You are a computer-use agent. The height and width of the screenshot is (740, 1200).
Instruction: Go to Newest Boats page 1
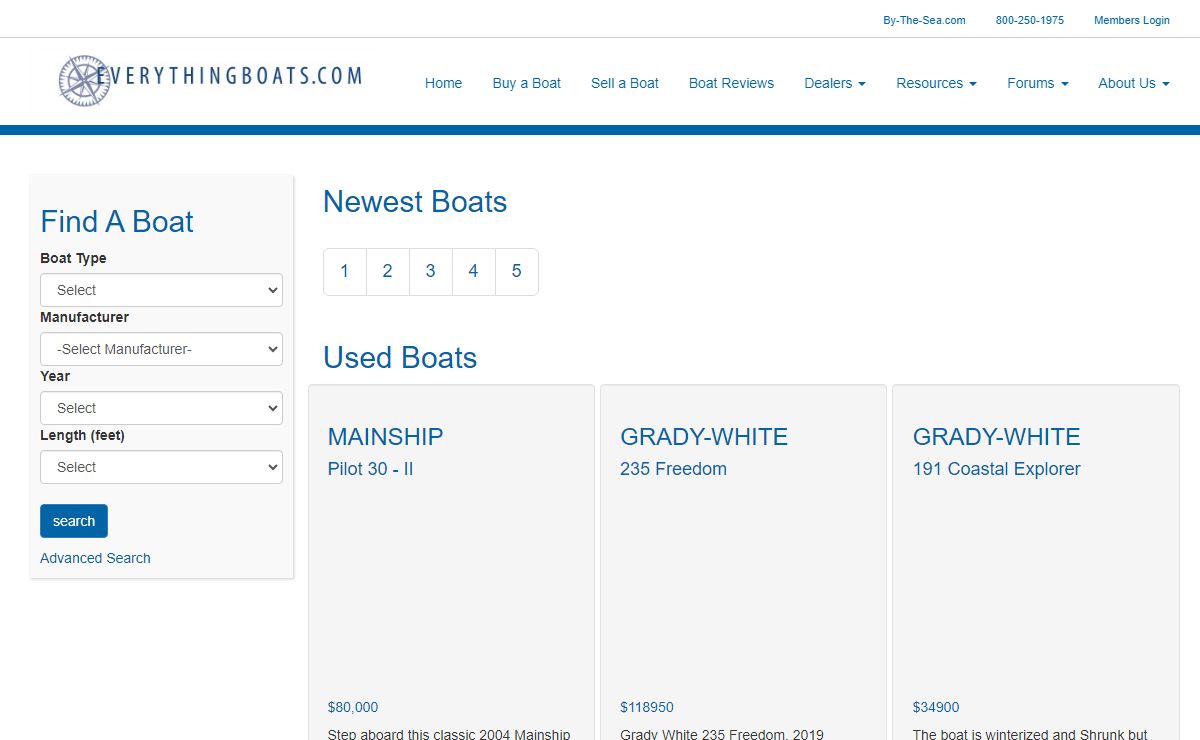click(x=345, y=271)
